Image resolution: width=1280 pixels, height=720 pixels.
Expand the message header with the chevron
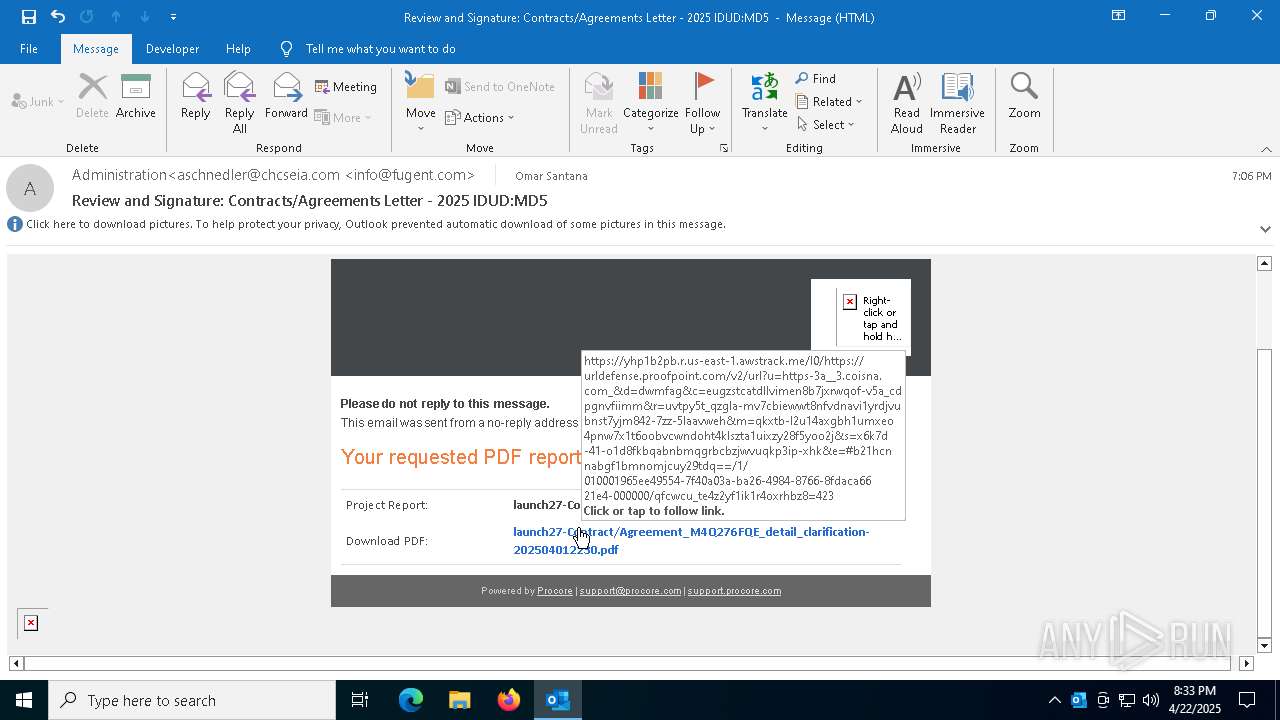[x=1265, y=229]
